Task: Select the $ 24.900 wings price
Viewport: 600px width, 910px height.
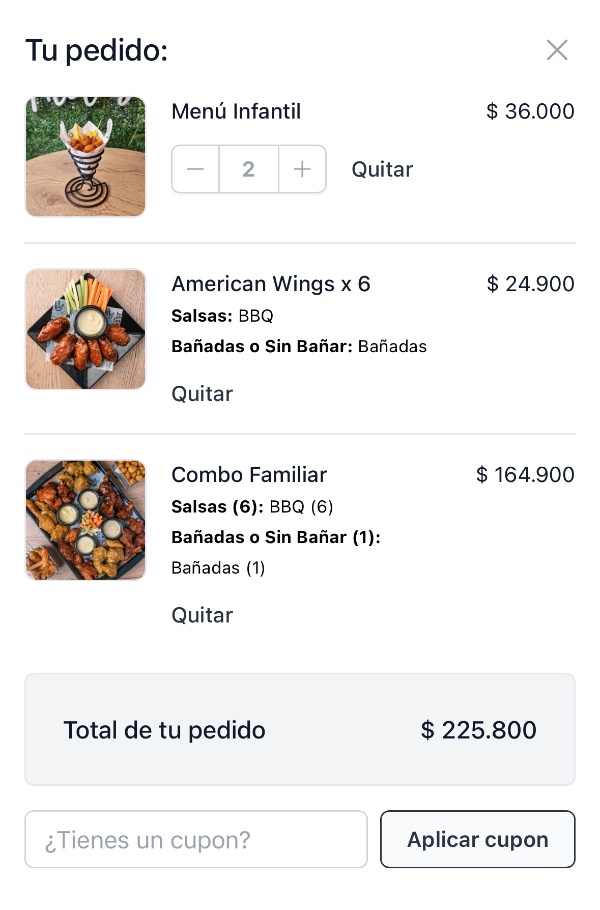Action: click(530, 284)
